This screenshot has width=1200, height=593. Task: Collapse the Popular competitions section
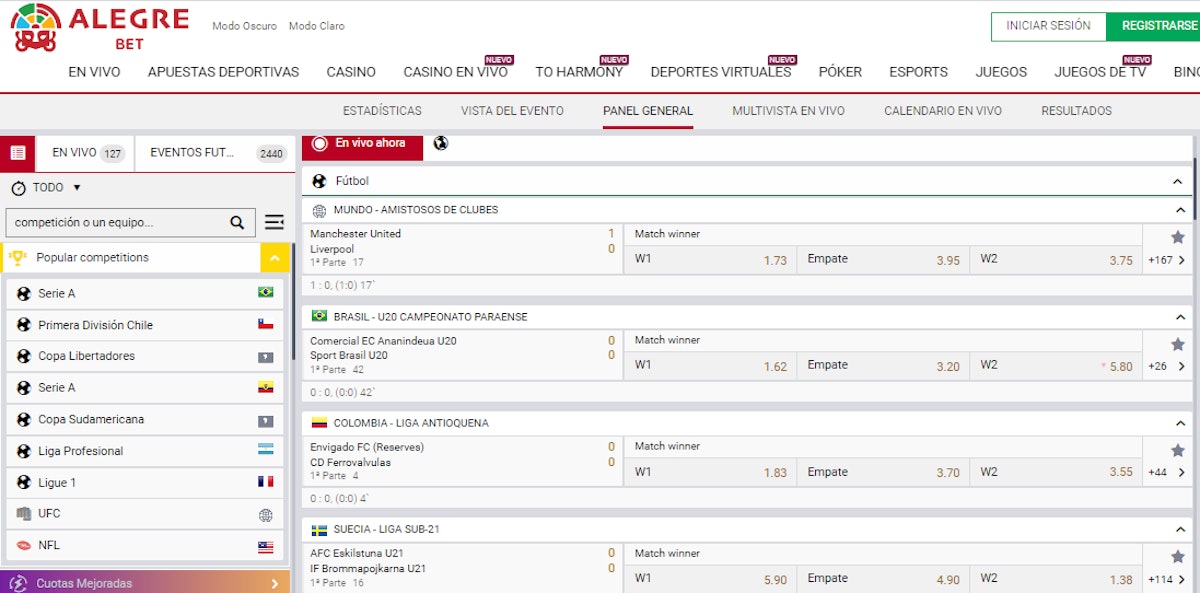(x=275, y=258)
